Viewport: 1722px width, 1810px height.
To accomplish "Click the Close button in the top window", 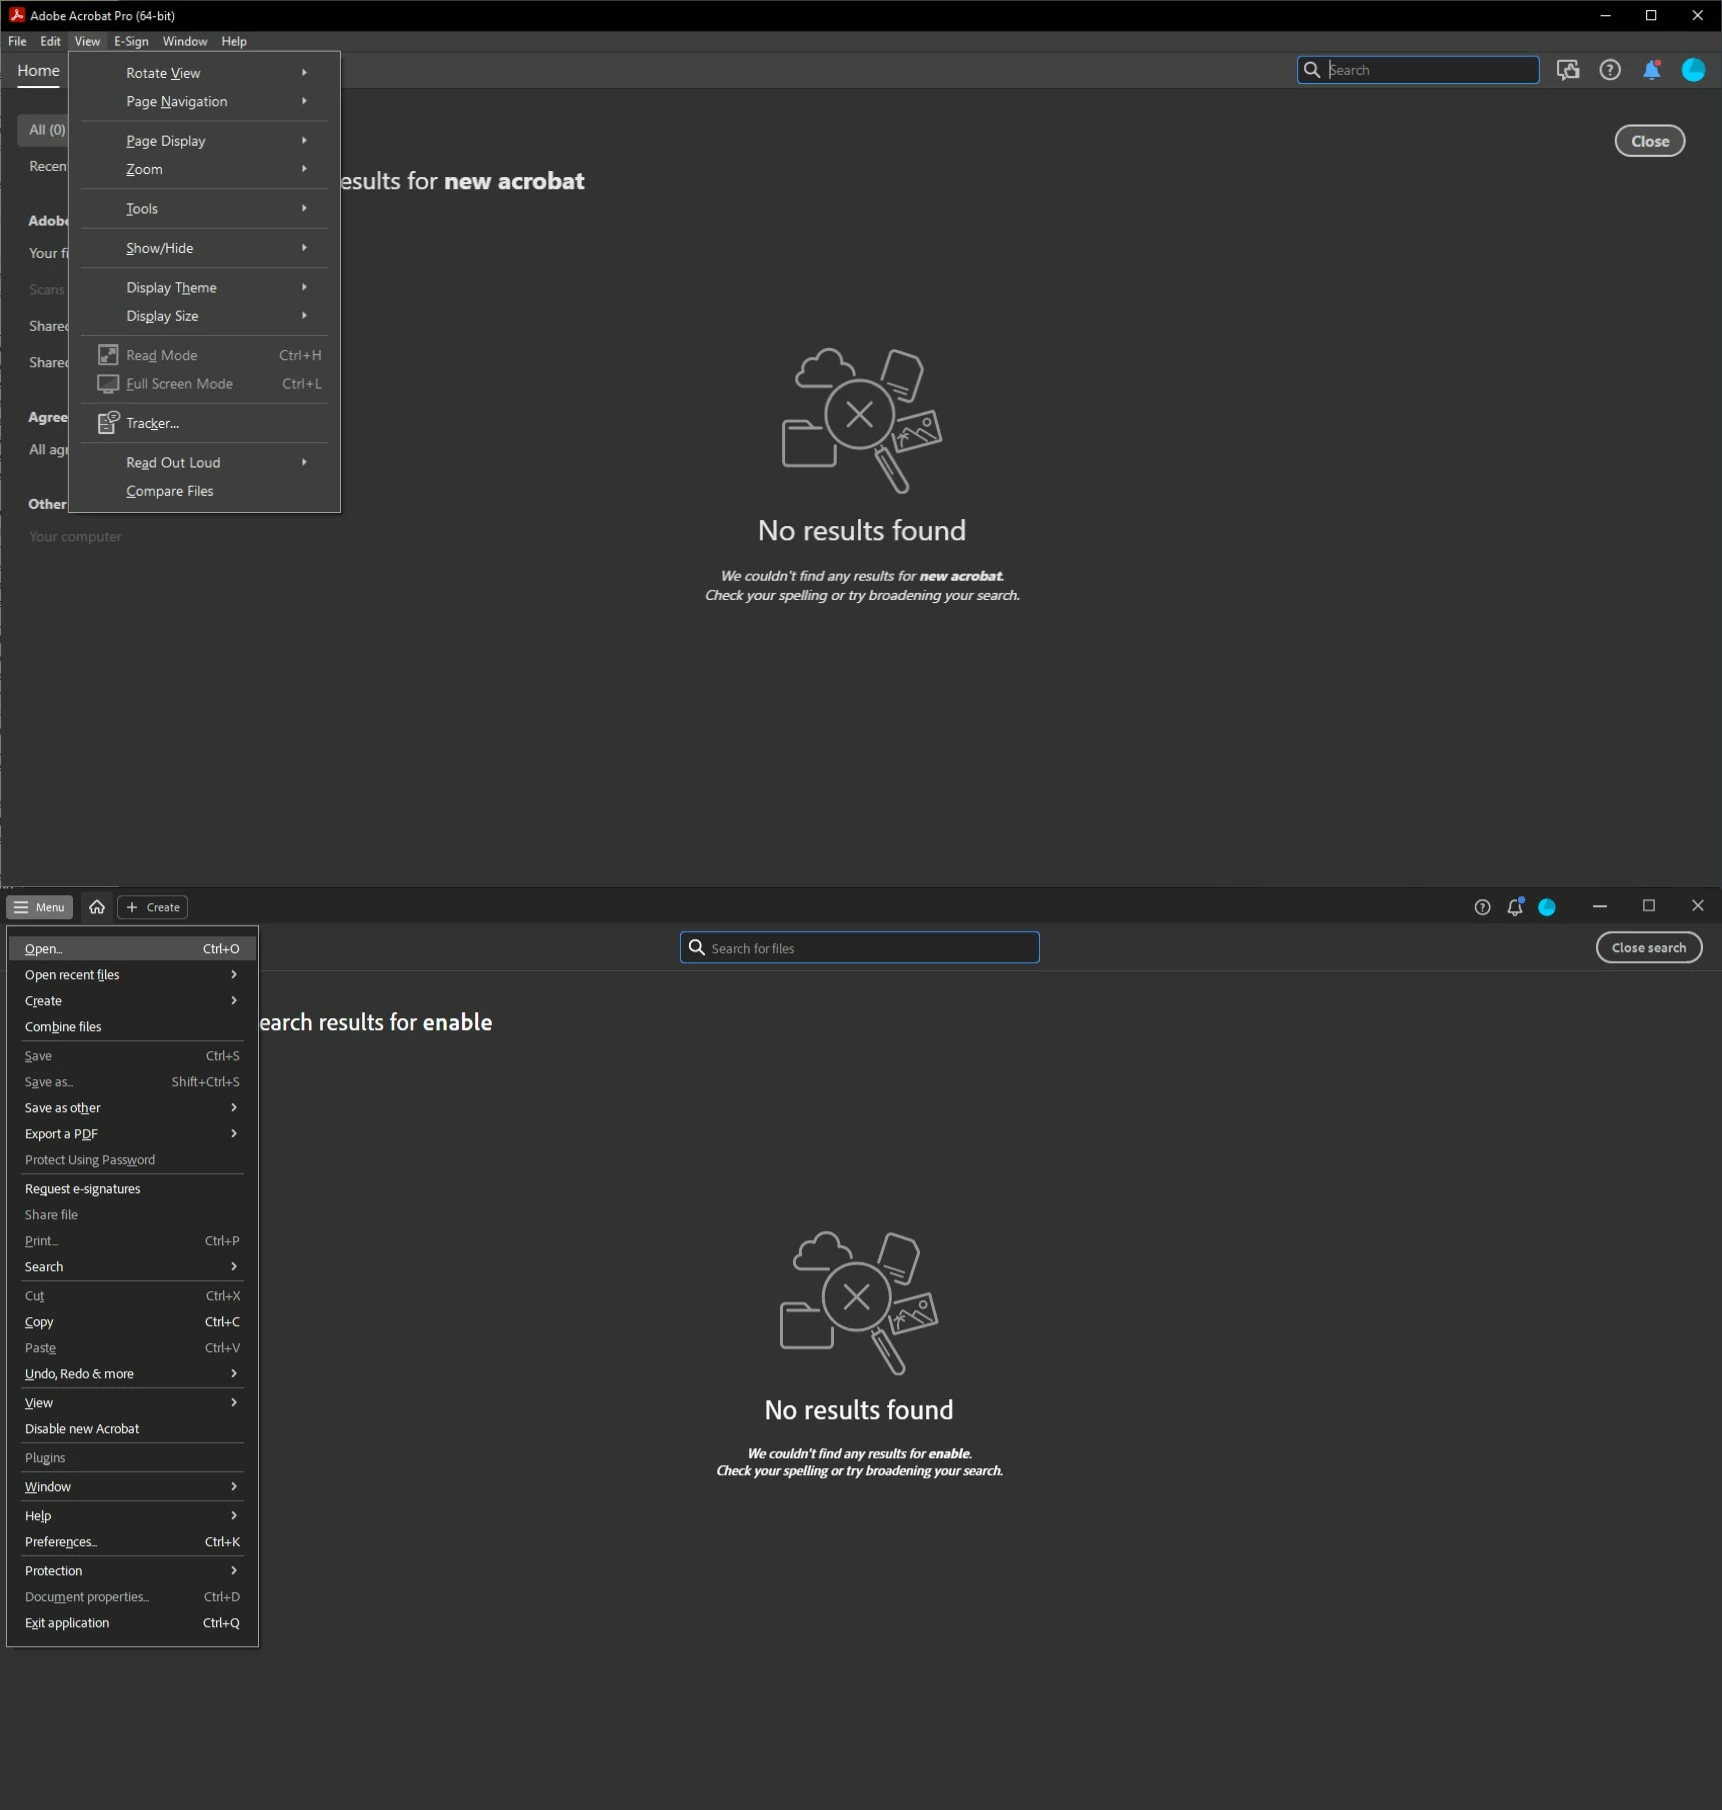I will point(1649,141).
